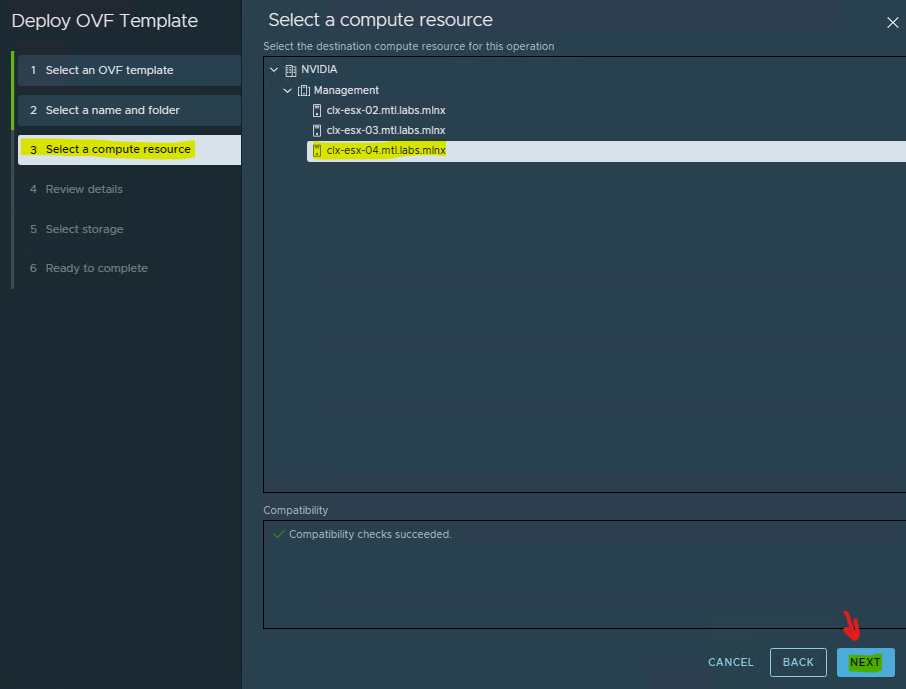Screen dimensions: 906x689
Task: Go to step 2 Select a name and folder
Action: (129, 110)
